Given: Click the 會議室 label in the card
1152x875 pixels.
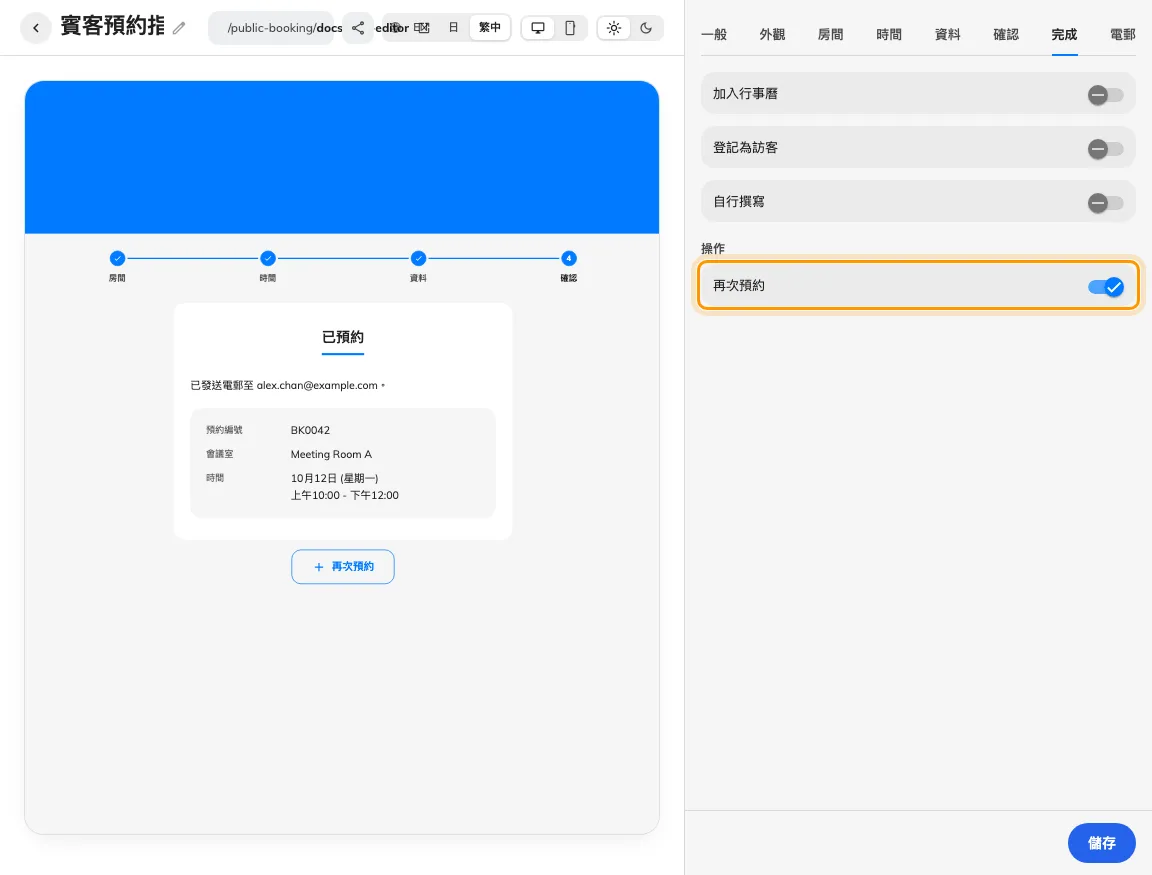Looking at the screenshot, I should click(220, 454).
